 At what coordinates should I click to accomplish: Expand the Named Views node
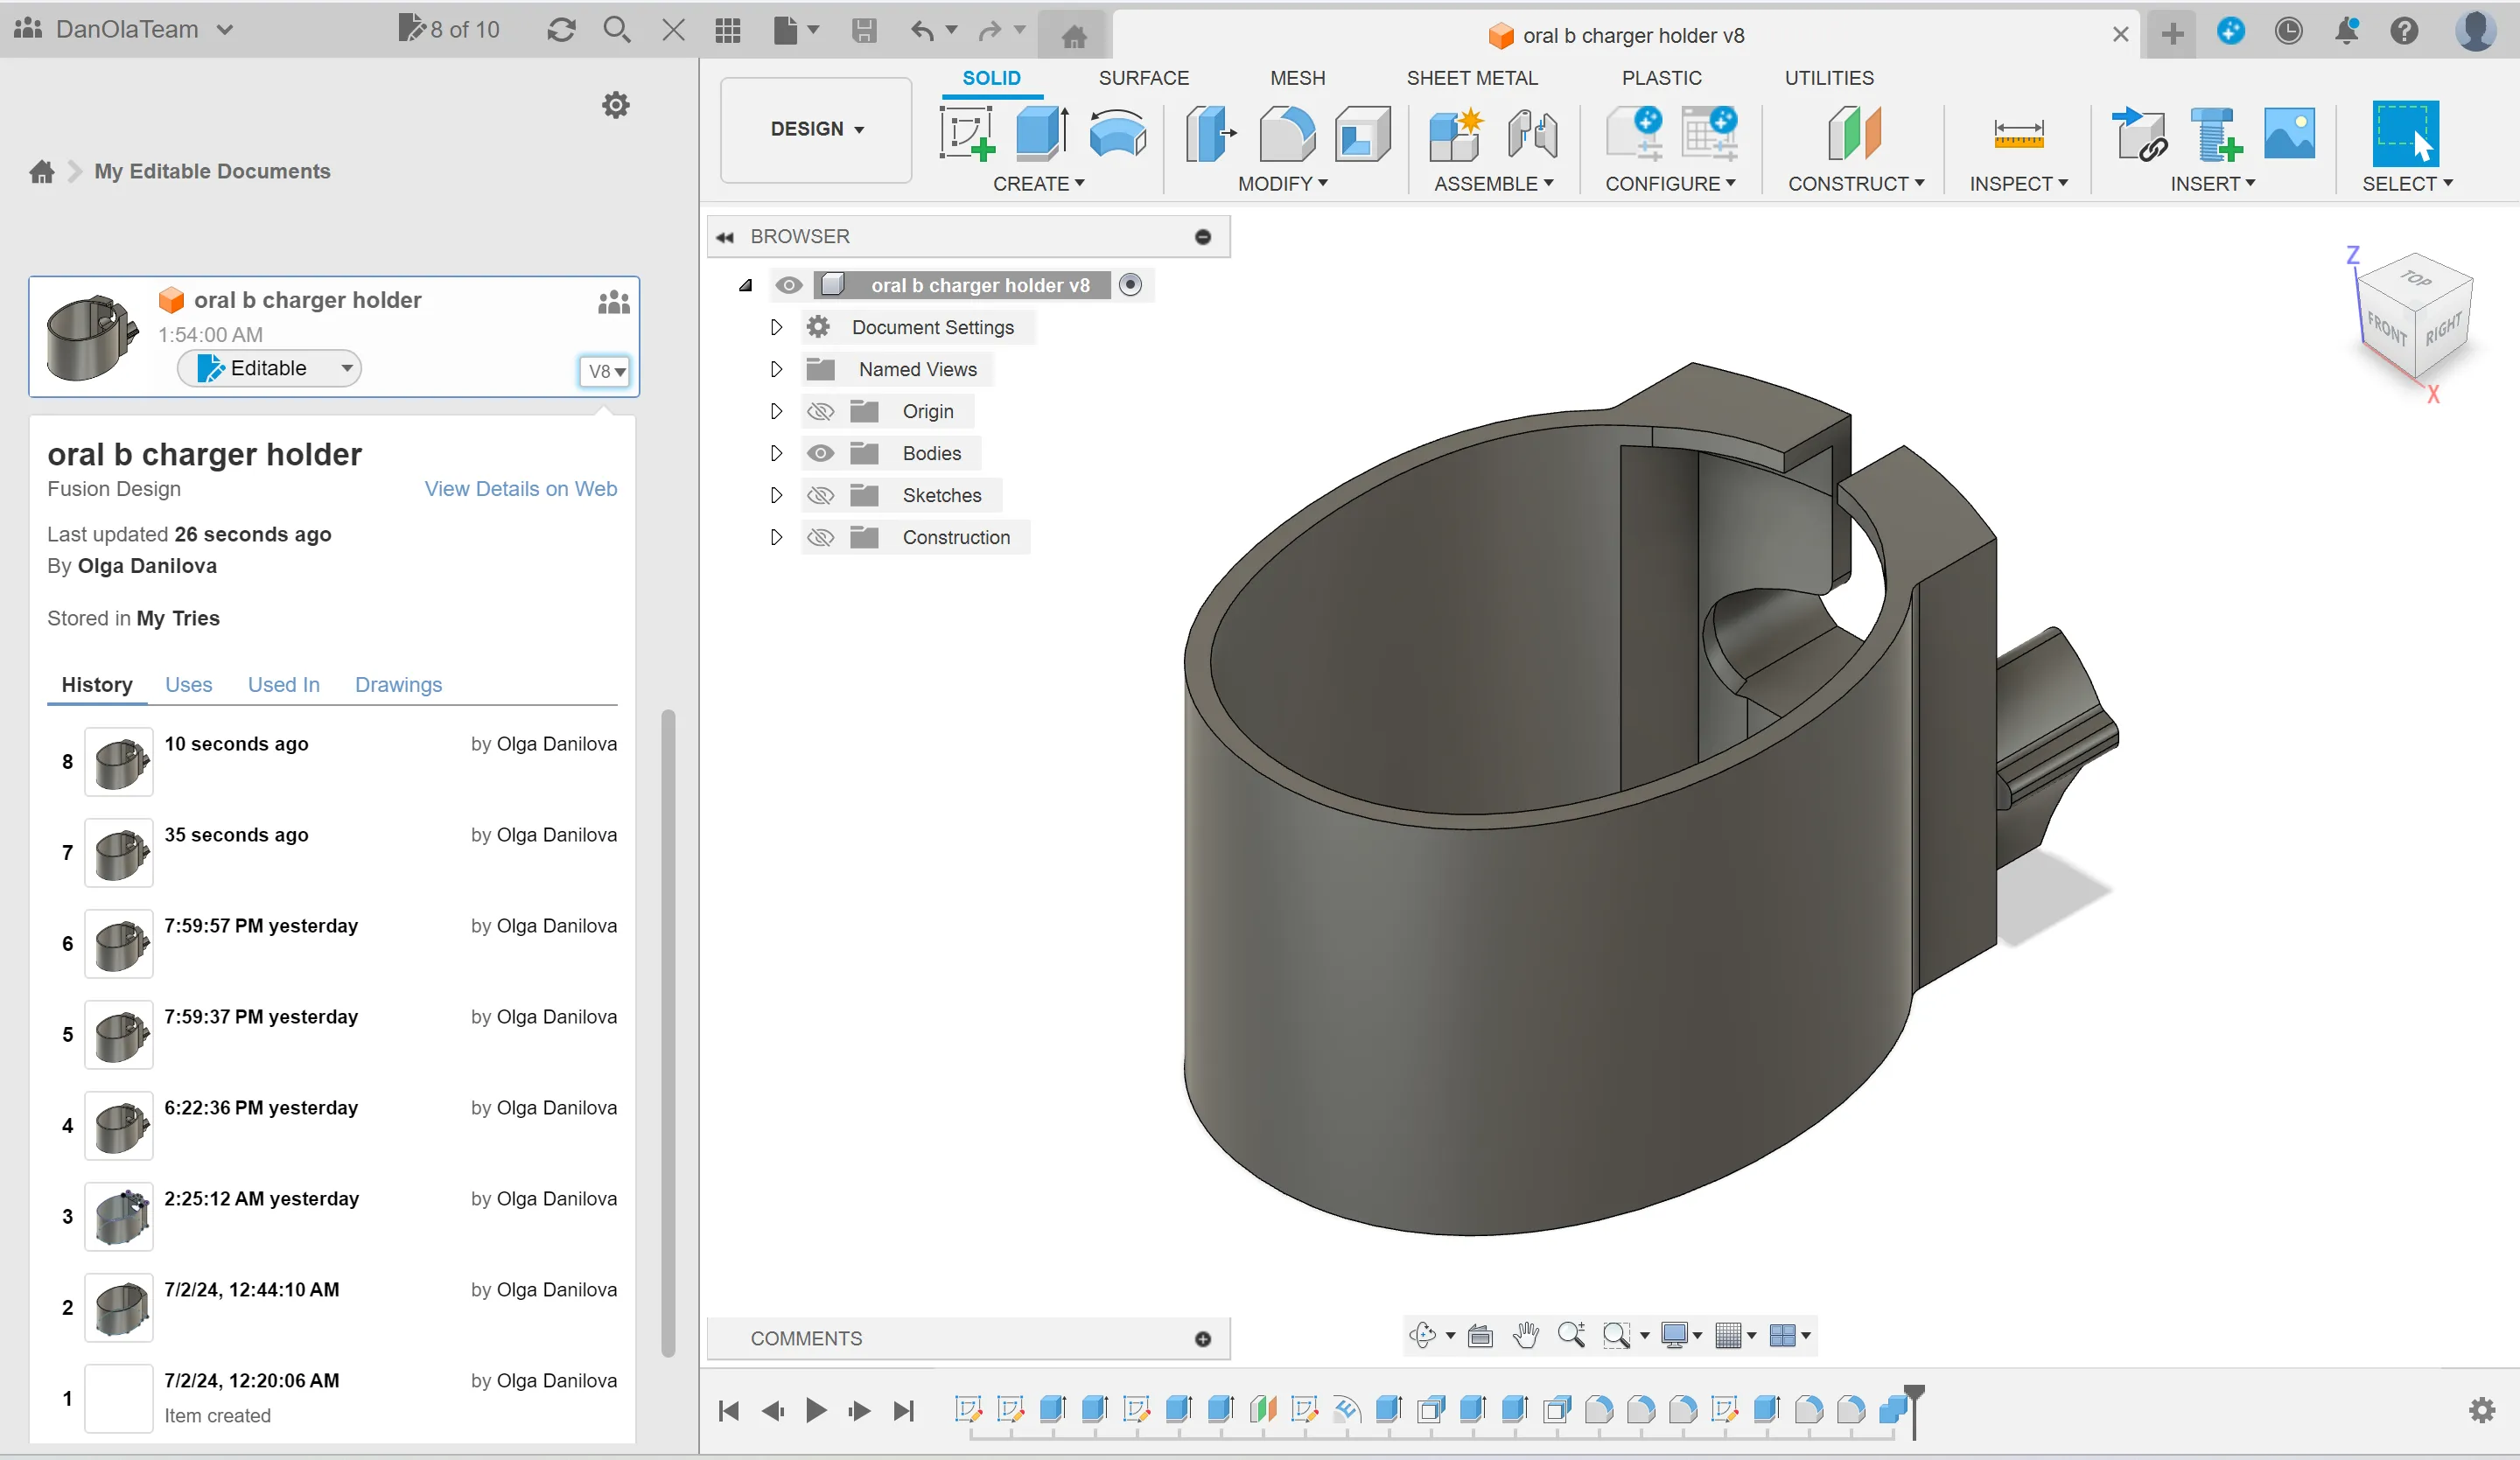pos(776,369)
